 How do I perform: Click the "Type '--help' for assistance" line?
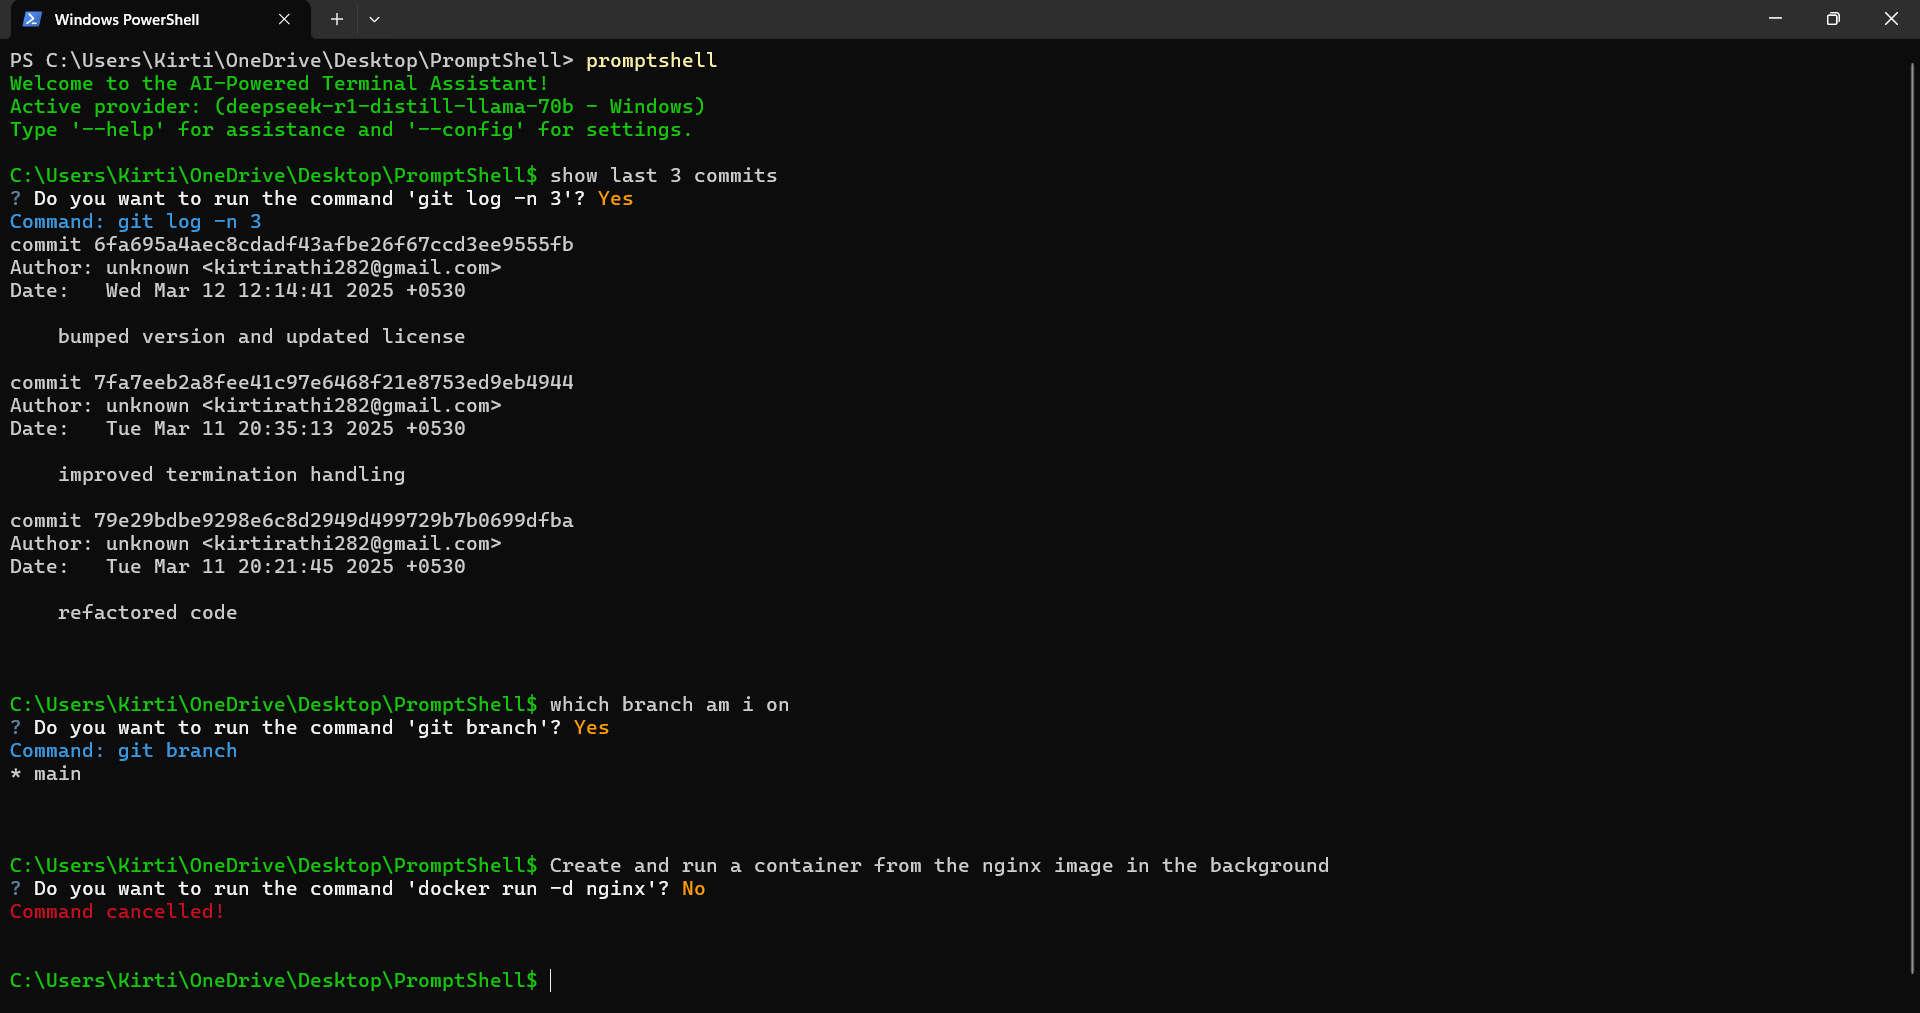tap(350, 130)
